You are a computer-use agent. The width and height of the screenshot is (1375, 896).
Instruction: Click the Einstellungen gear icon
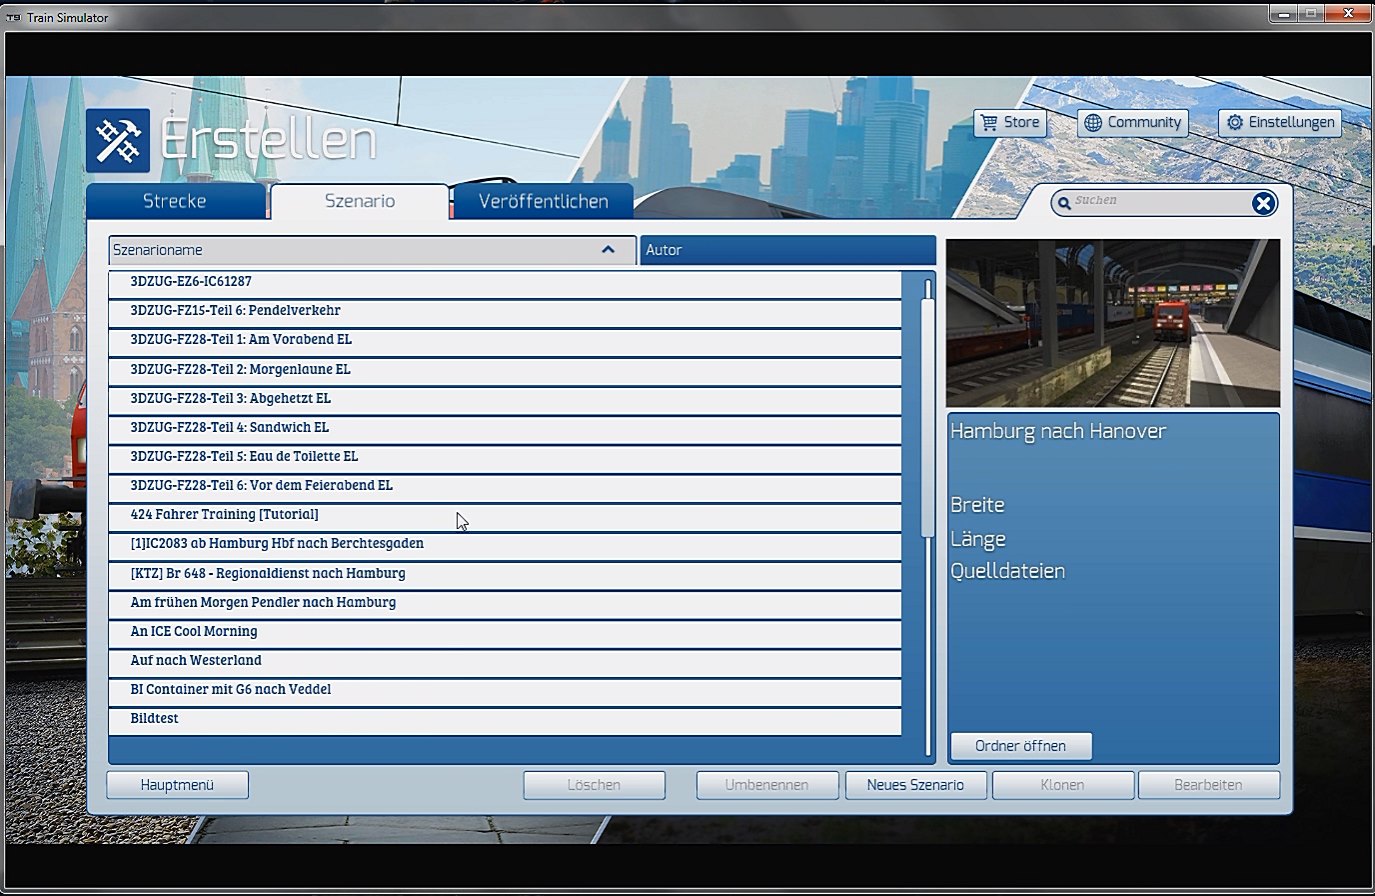point(1235,122)
